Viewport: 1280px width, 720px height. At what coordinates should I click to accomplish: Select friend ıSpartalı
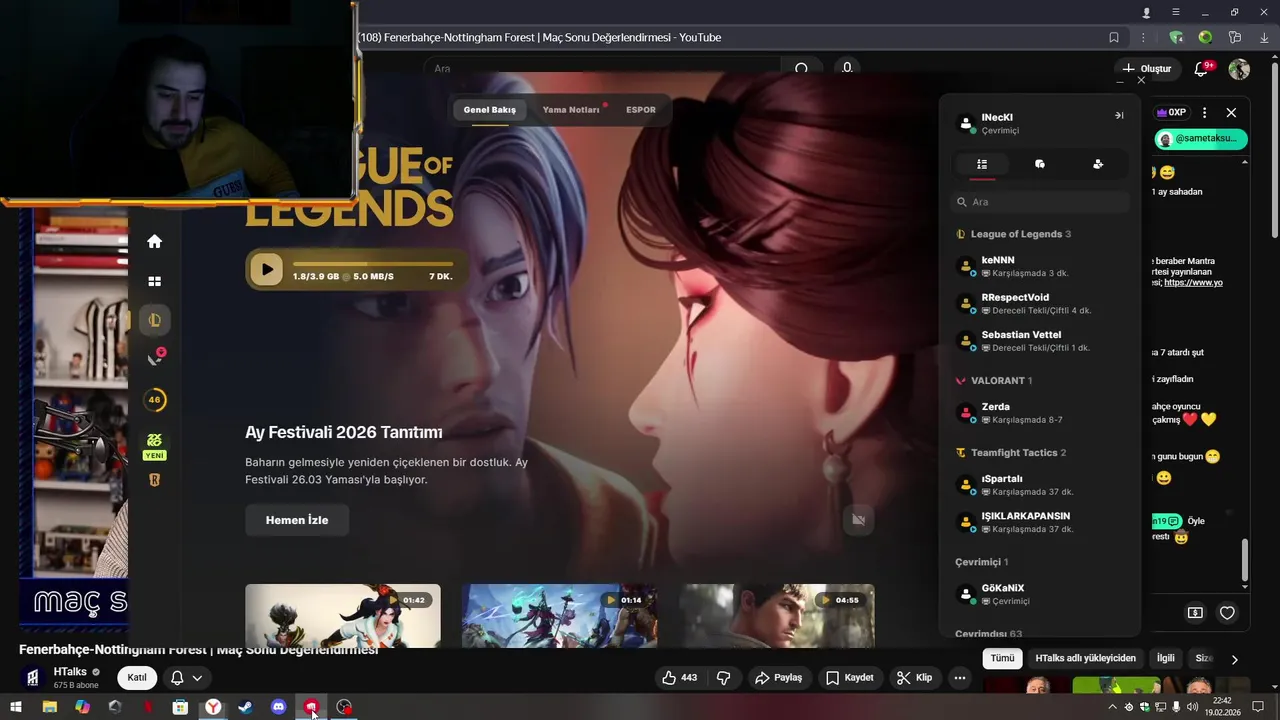pyautogui.click(x=1040, y=485)
